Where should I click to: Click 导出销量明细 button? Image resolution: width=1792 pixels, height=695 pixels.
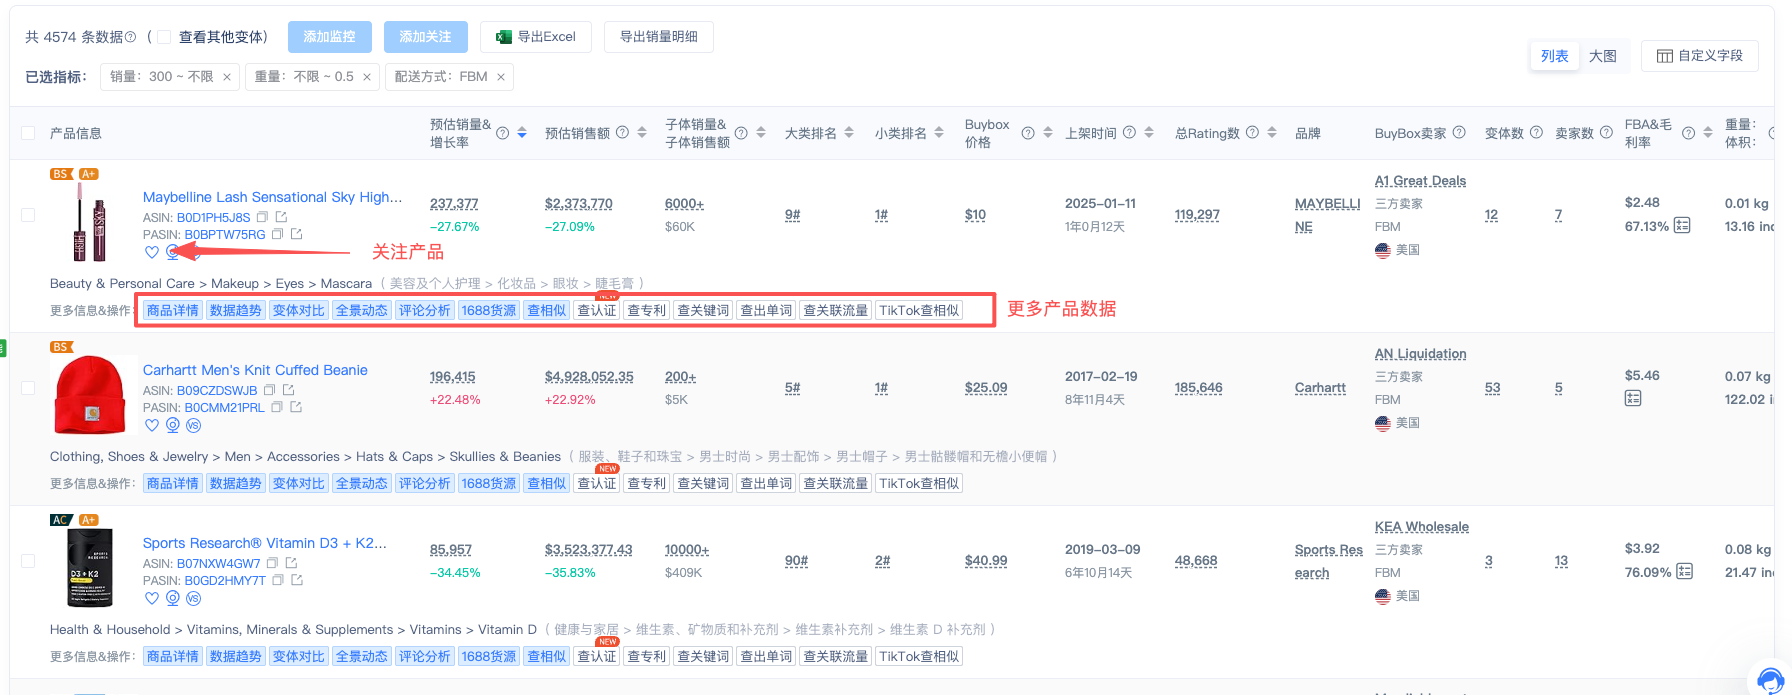[x=659, y=37]
